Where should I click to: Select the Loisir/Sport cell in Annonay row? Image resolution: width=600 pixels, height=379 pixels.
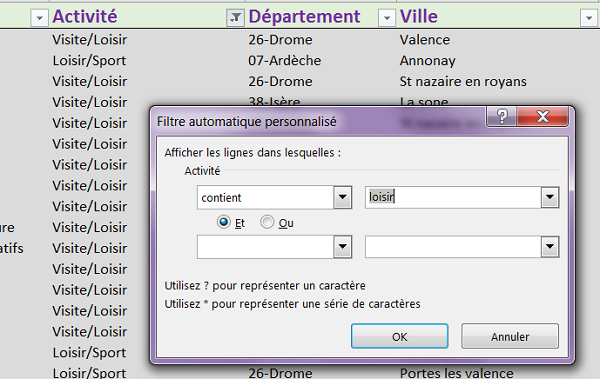tap(89, 60)
